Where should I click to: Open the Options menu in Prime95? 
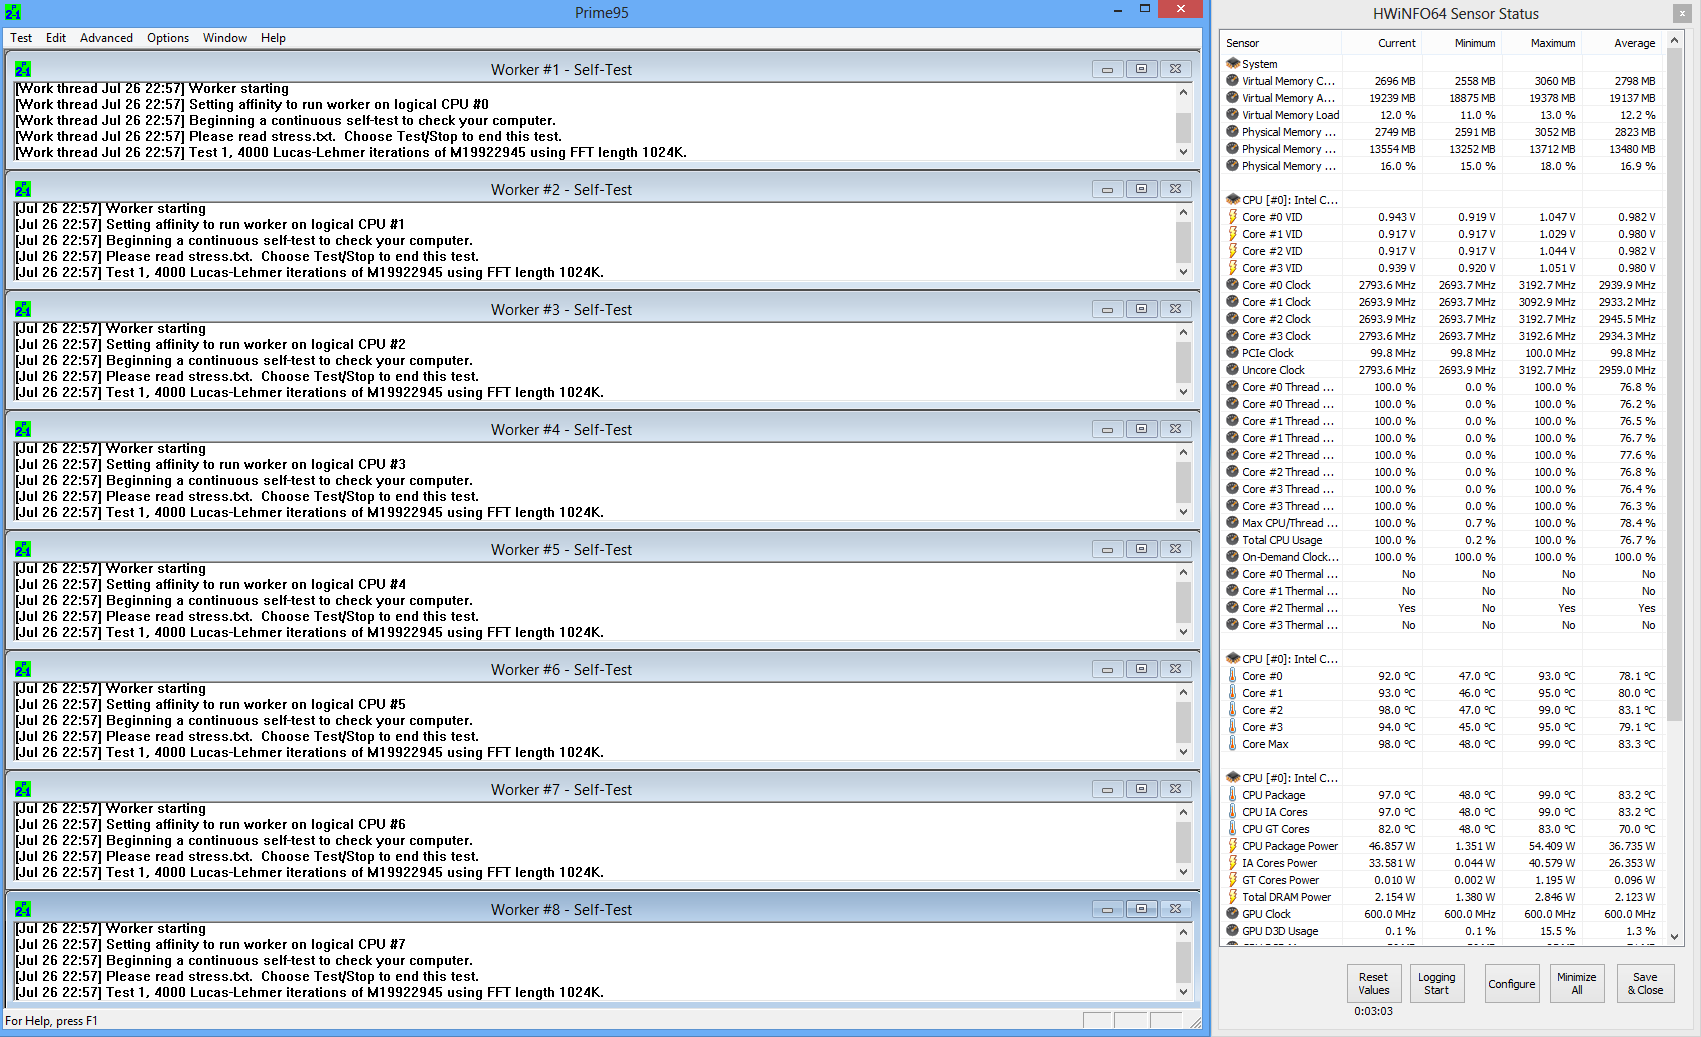click(168, 38)
